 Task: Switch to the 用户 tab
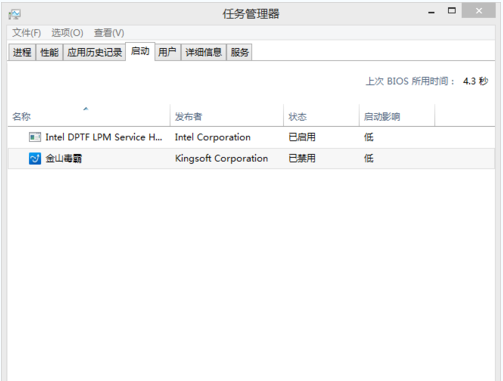(x=167, y=52)
